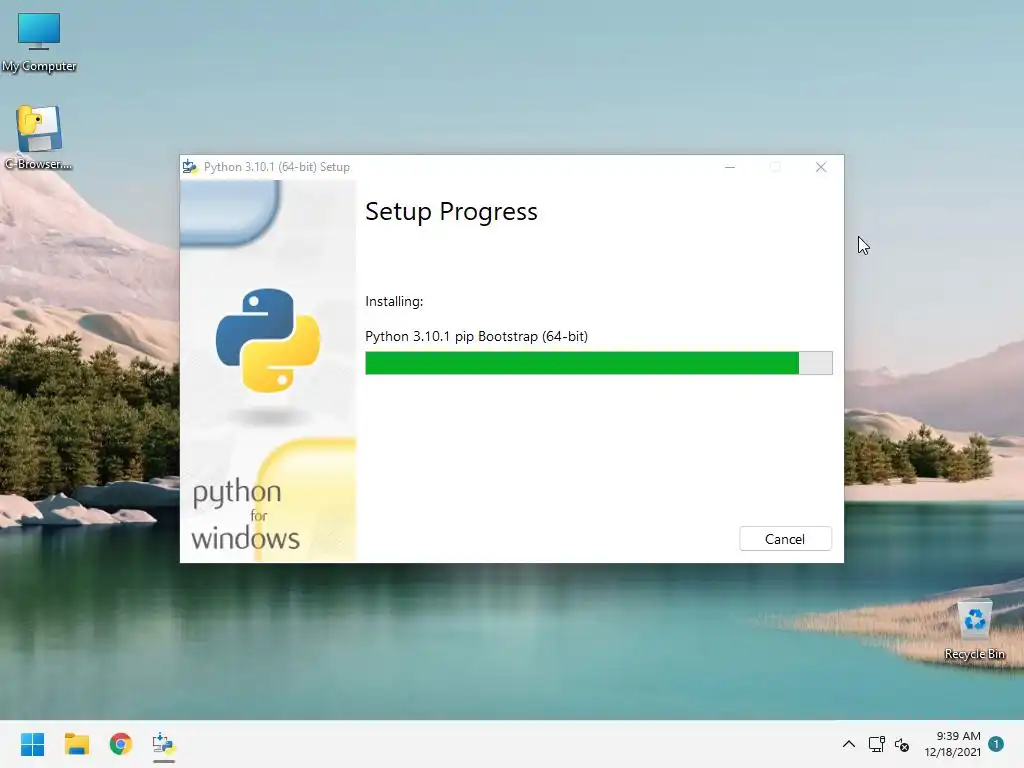Select the 'Python 3.10.1 pip Bootstrap (64-bit)' text
Viewport: 1024px width, 768px height.
[476, 336]
